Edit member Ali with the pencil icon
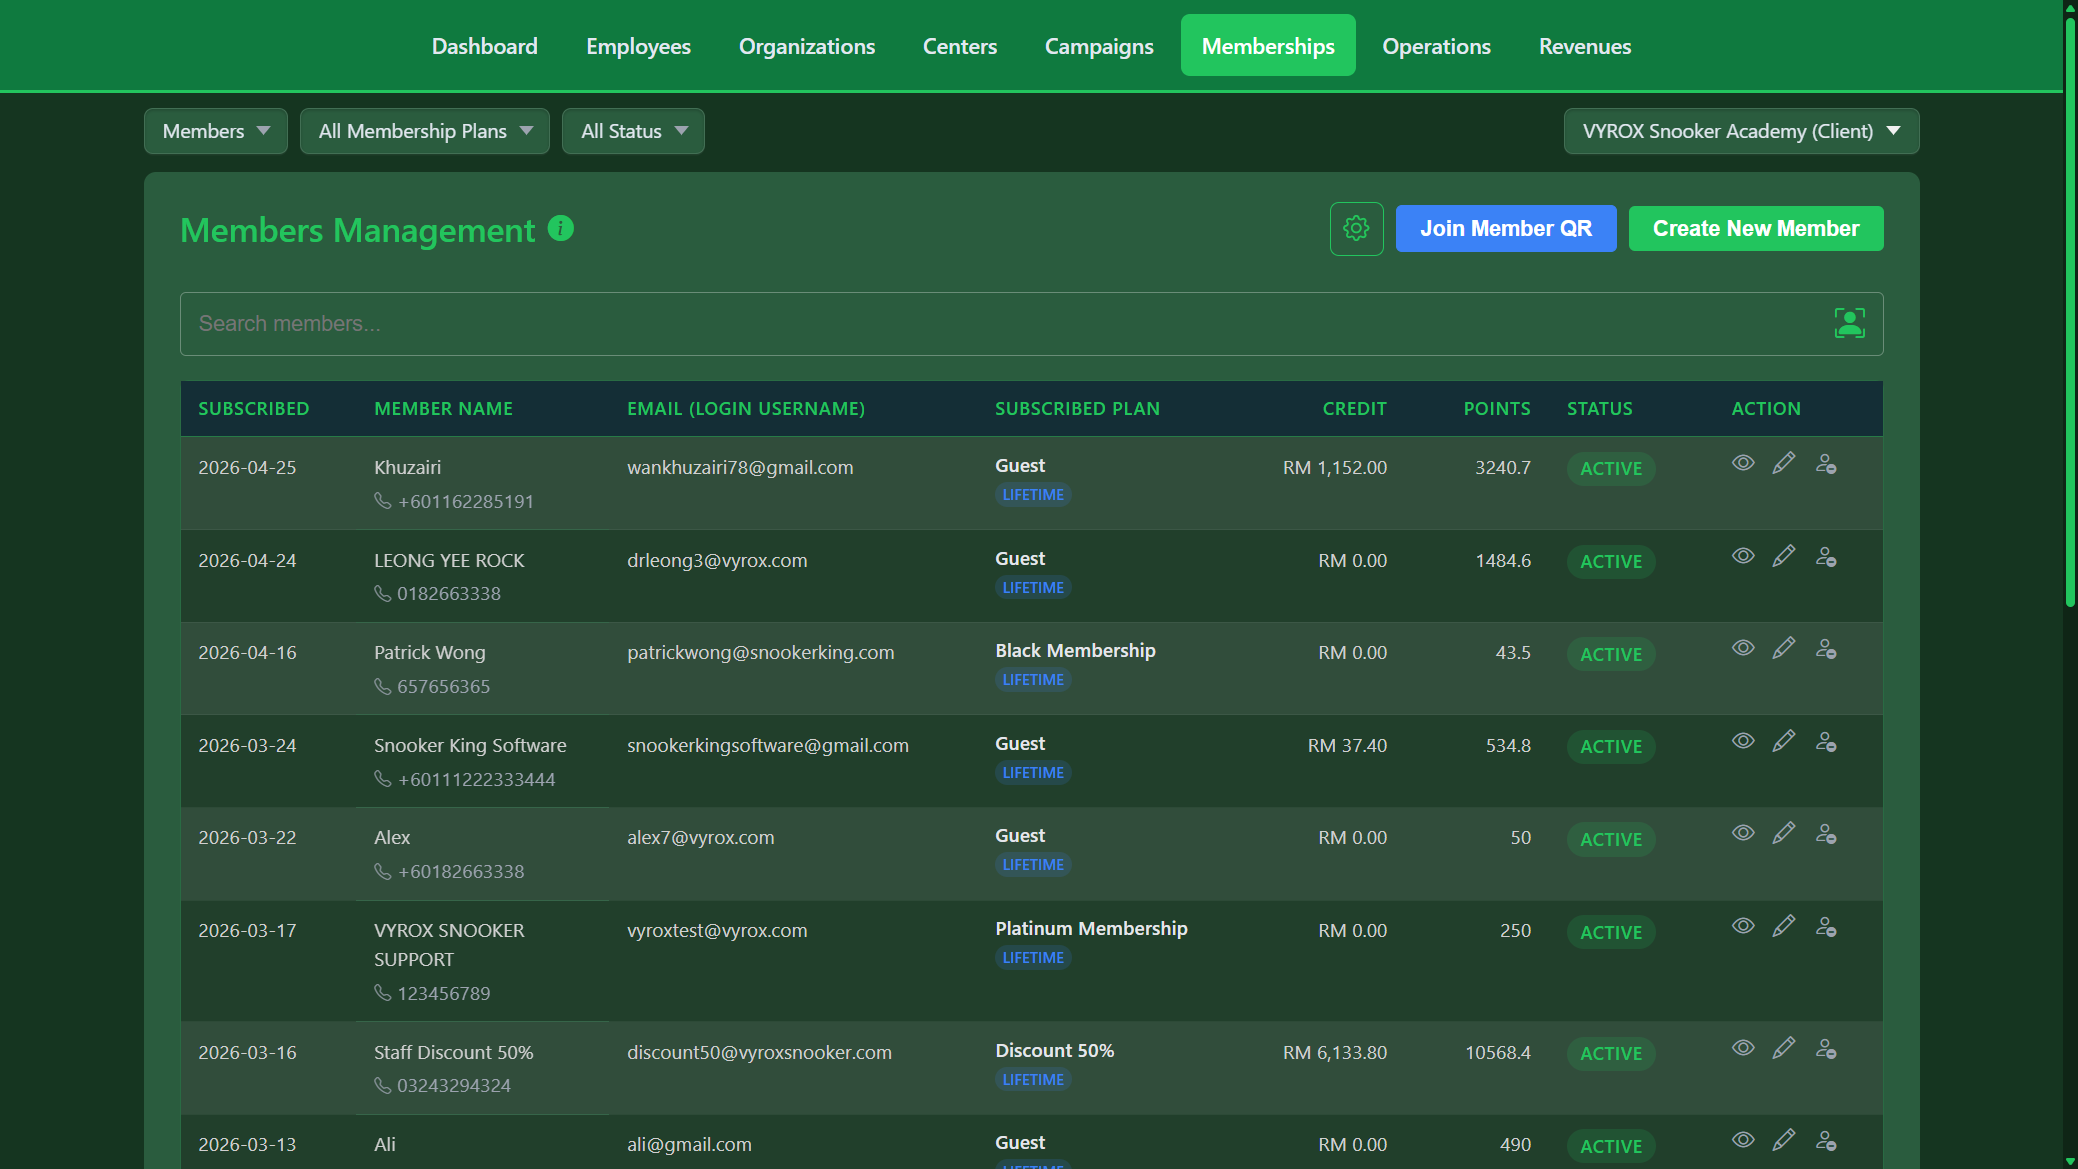Image resolution: width=2078 pixels, height=1169 pixels. click(1784, 1140)
